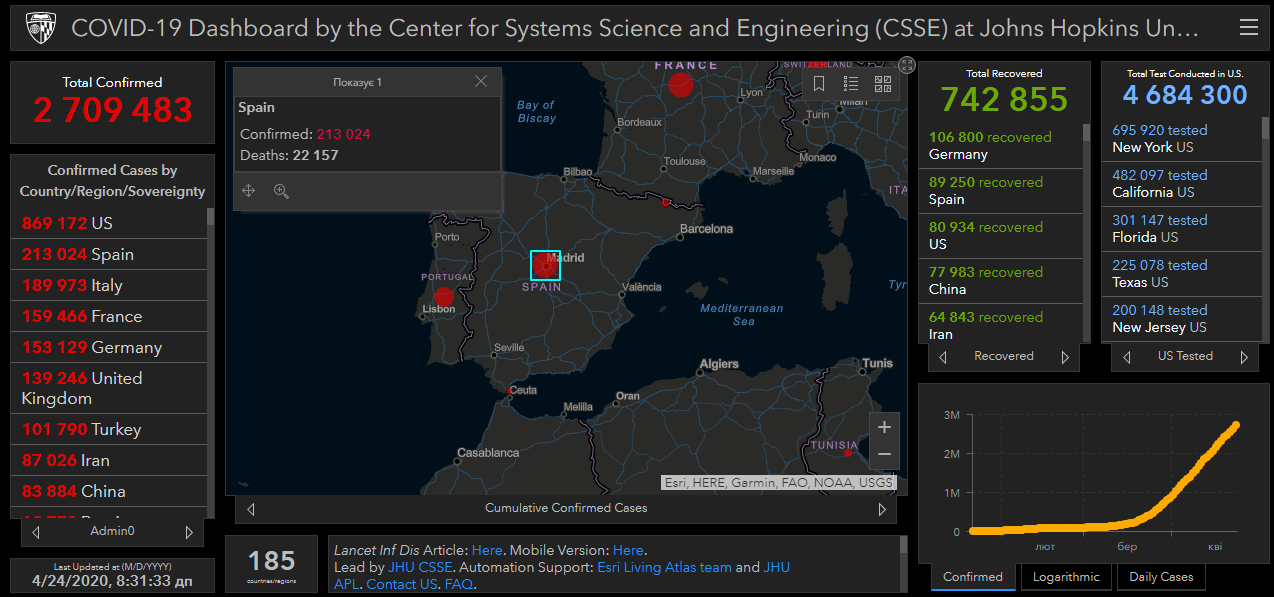
Task: Select US 80 934 recovered row
Action: tap(1000, 236)
